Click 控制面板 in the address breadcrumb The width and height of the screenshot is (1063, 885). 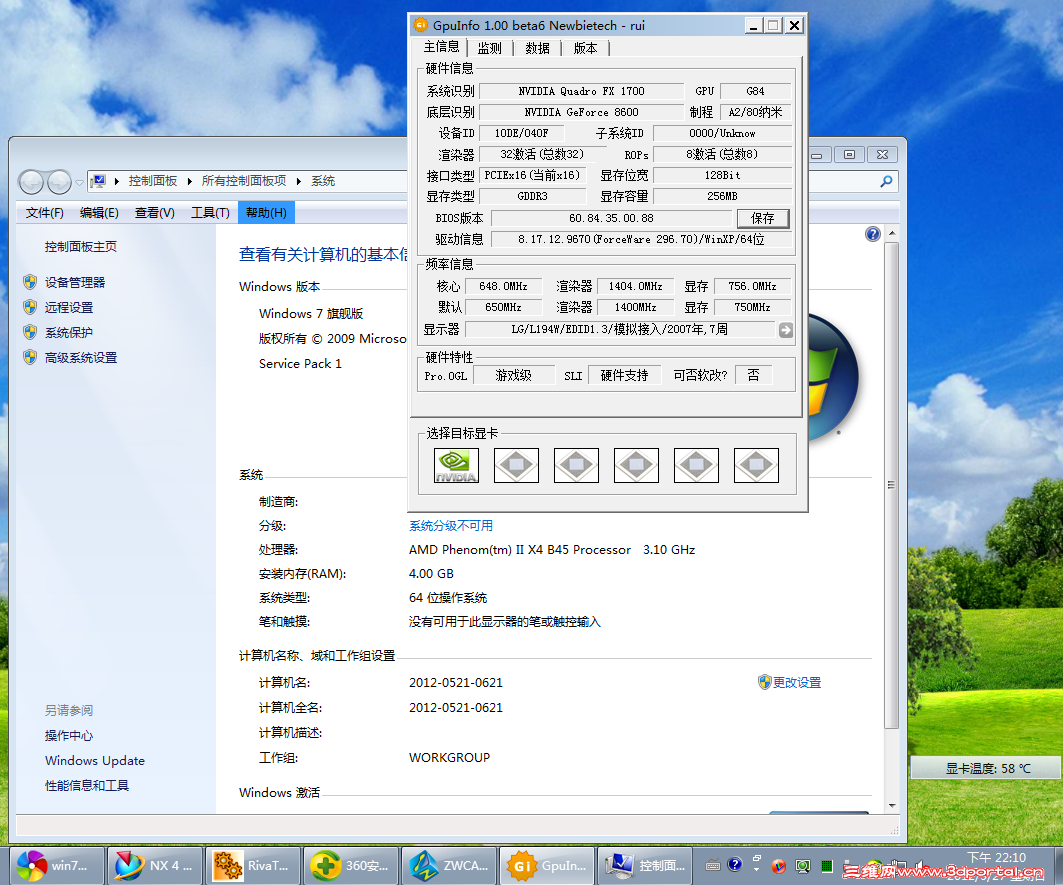[153, 181]
